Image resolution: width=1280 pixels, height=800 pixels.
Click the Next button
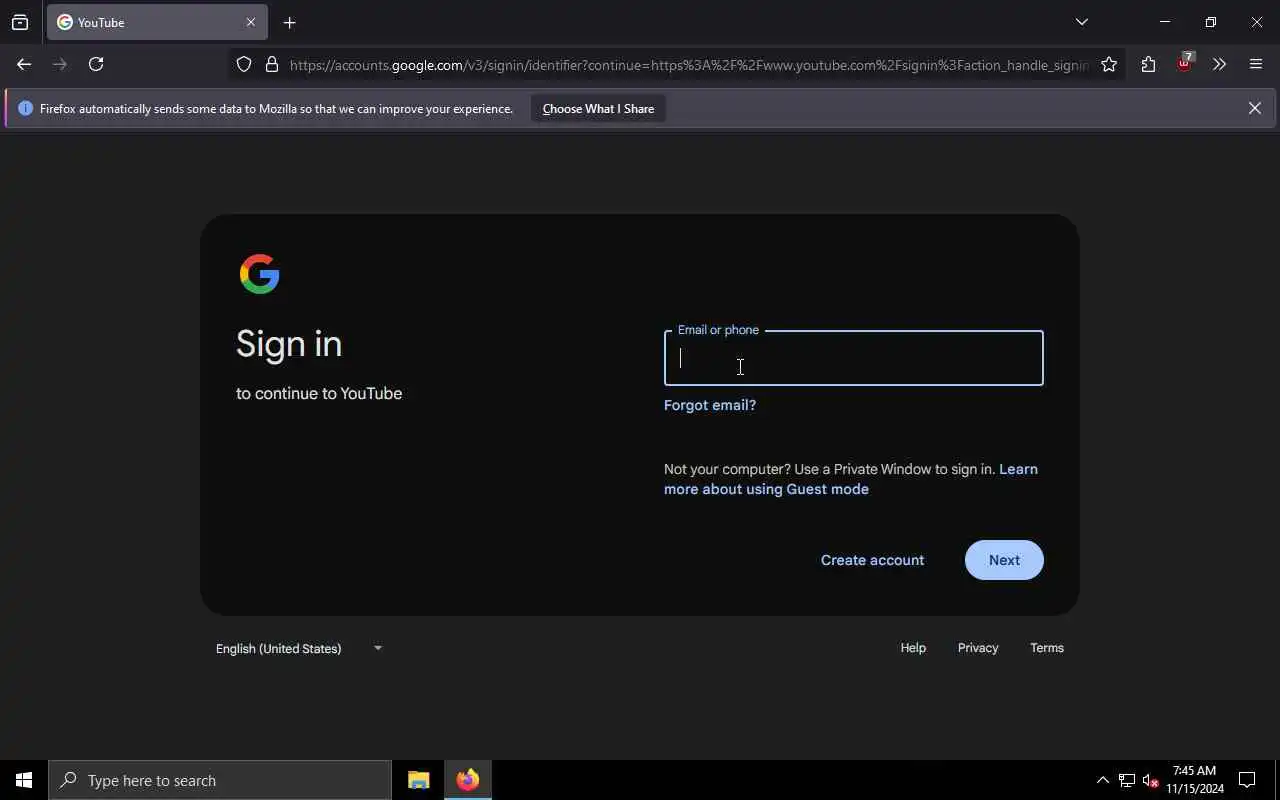[x=1004, y=560]
